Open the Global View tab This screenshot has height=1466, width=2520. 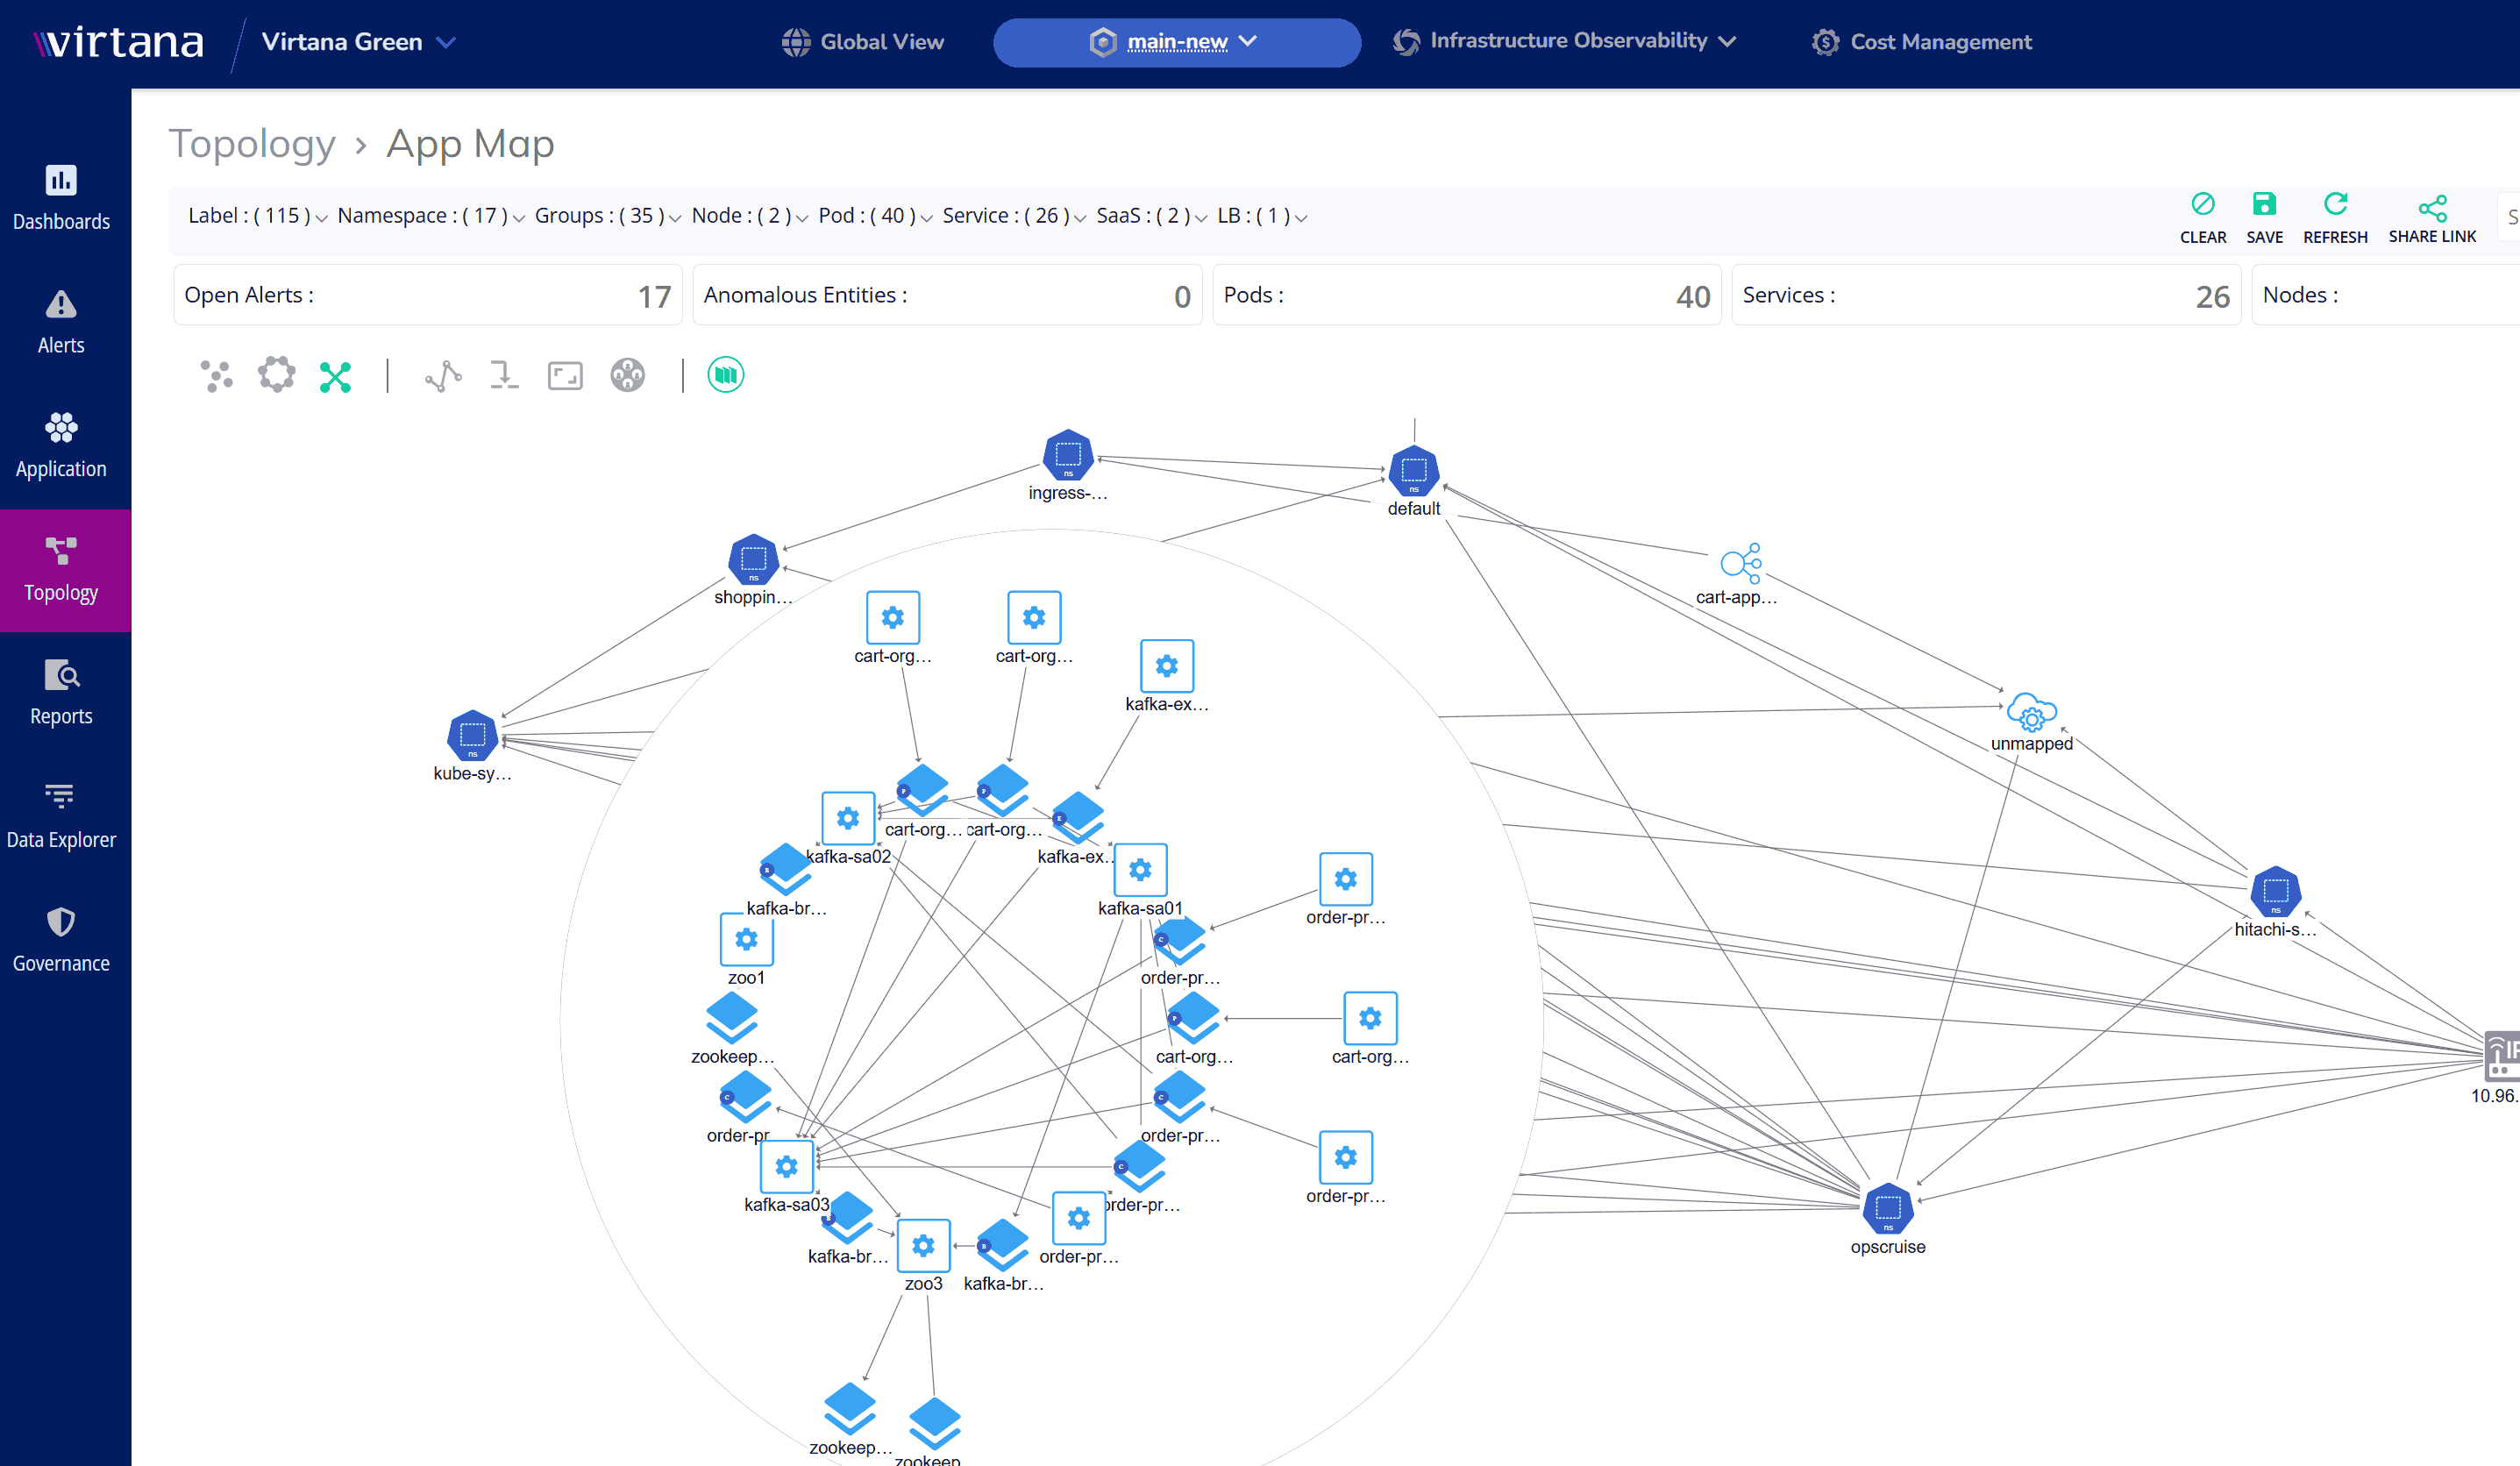(863, 42)
